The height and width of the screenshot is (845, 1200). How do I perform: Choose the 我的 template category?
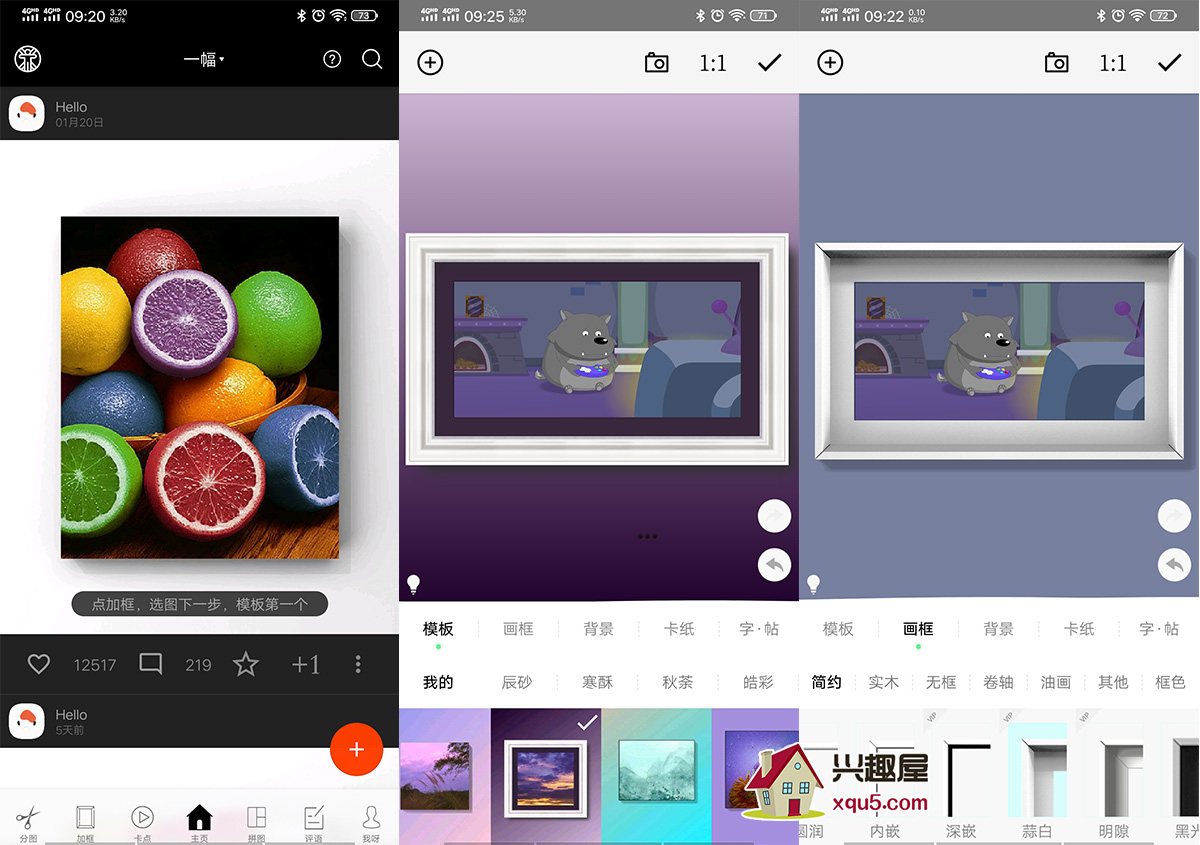[438, 682]
